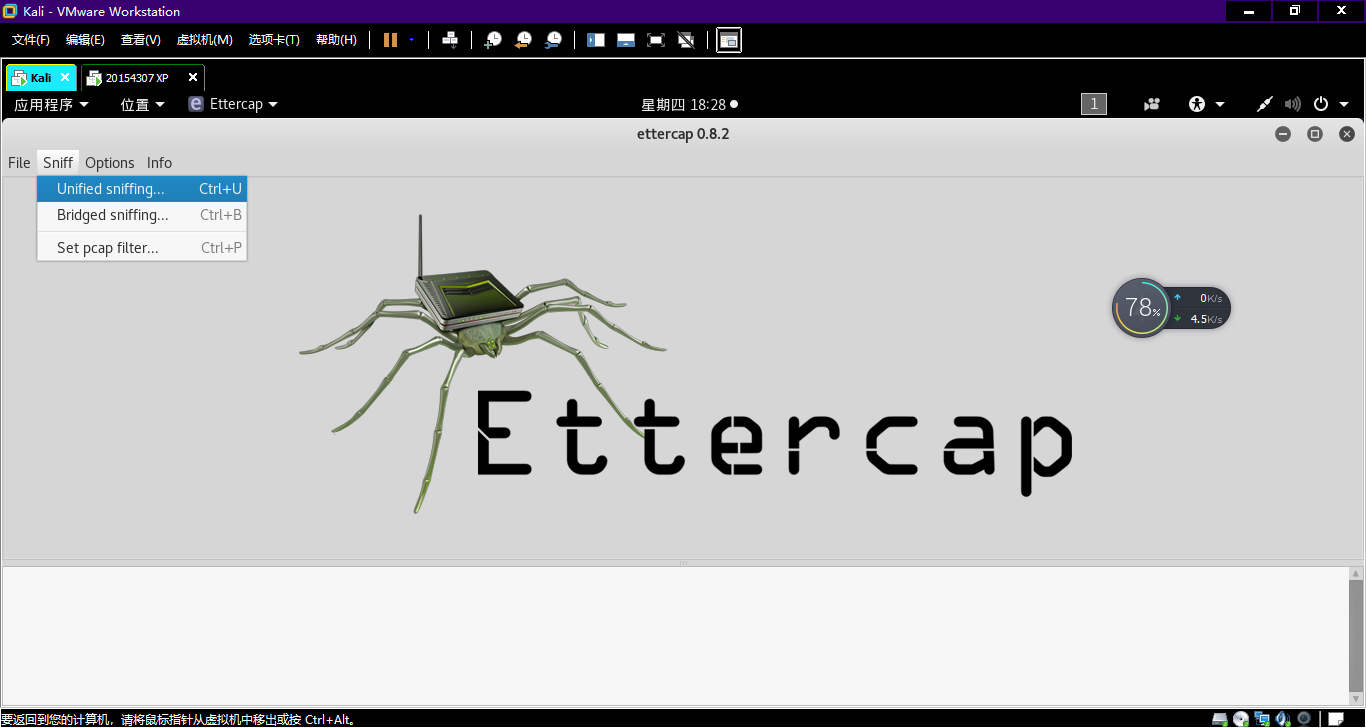Click the take snapshot icon in VMware toolbar
1366x728 pixels.
click(493, 40)
